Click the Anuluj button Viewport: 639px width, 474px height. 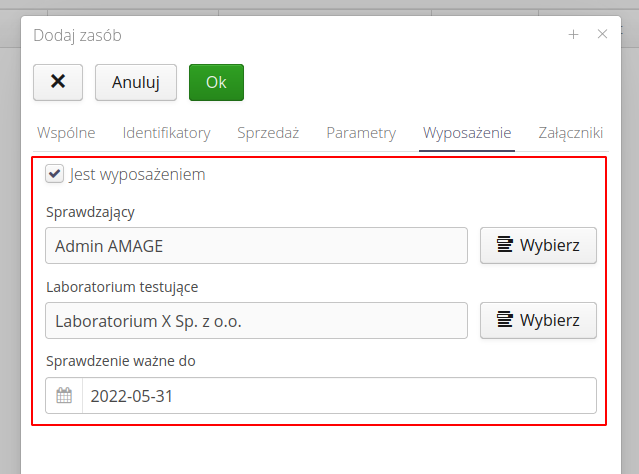[136, 83]
